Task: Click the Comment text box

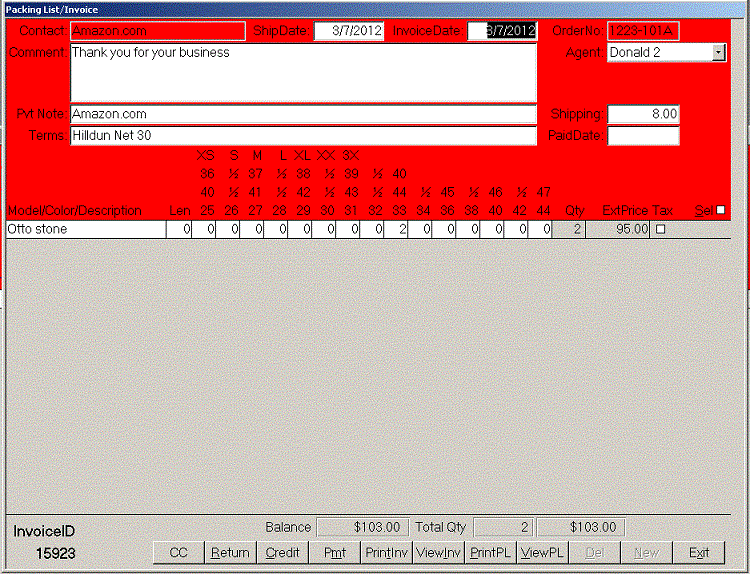Action: [304, 73]
